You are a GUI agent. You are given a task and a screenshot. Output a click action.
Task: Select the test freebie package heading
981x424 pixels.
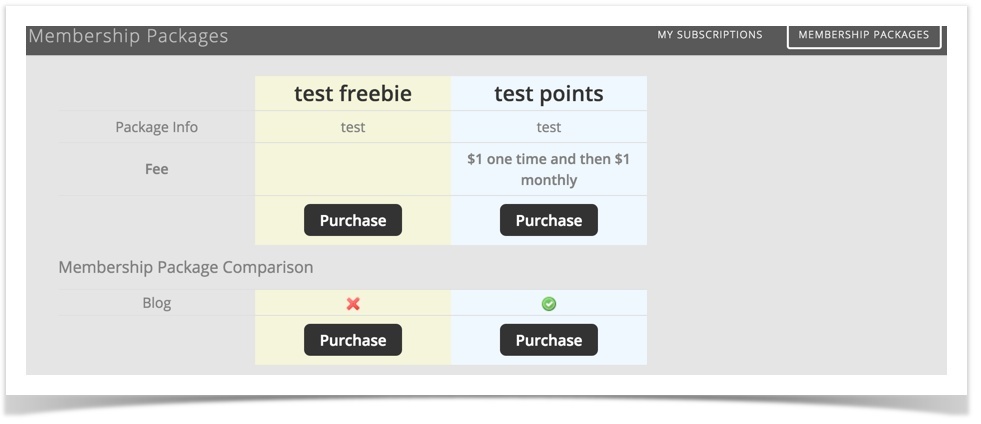click(353, 94)
